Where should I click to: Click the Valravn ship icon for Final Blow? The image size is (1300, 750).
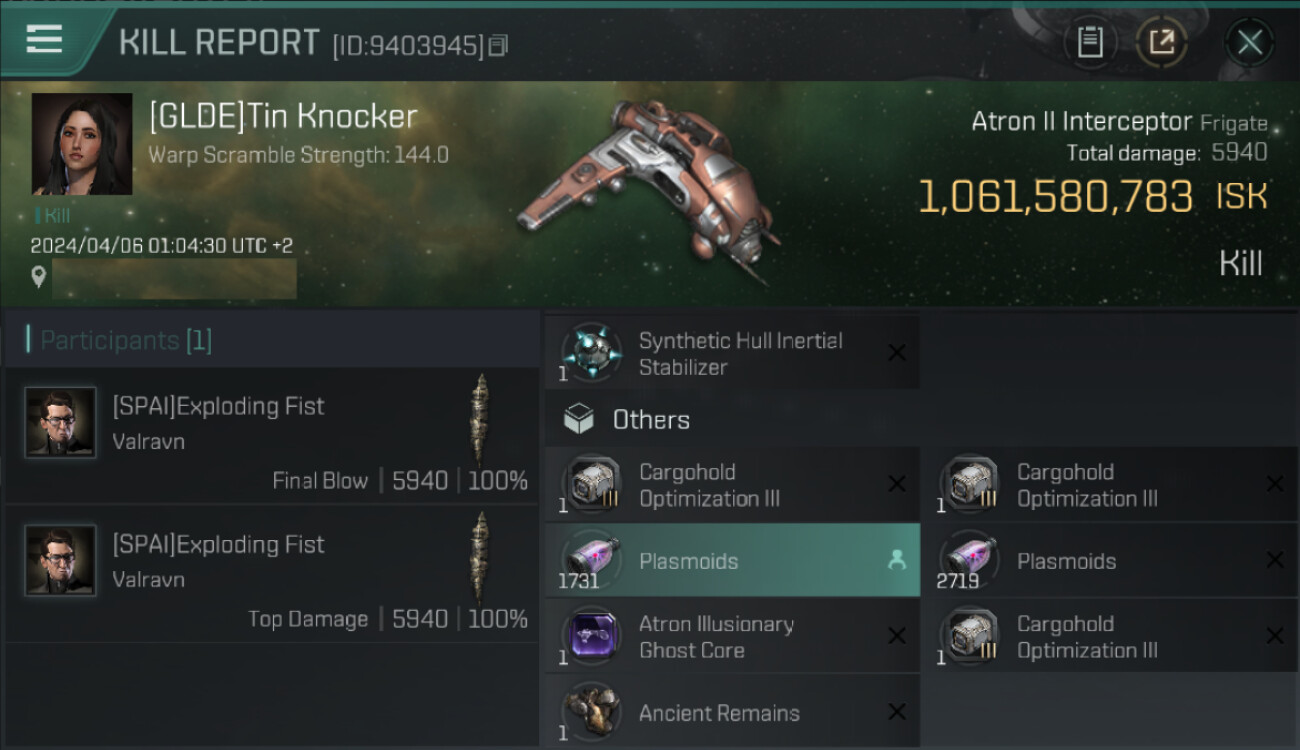click(x=481, y=420)
